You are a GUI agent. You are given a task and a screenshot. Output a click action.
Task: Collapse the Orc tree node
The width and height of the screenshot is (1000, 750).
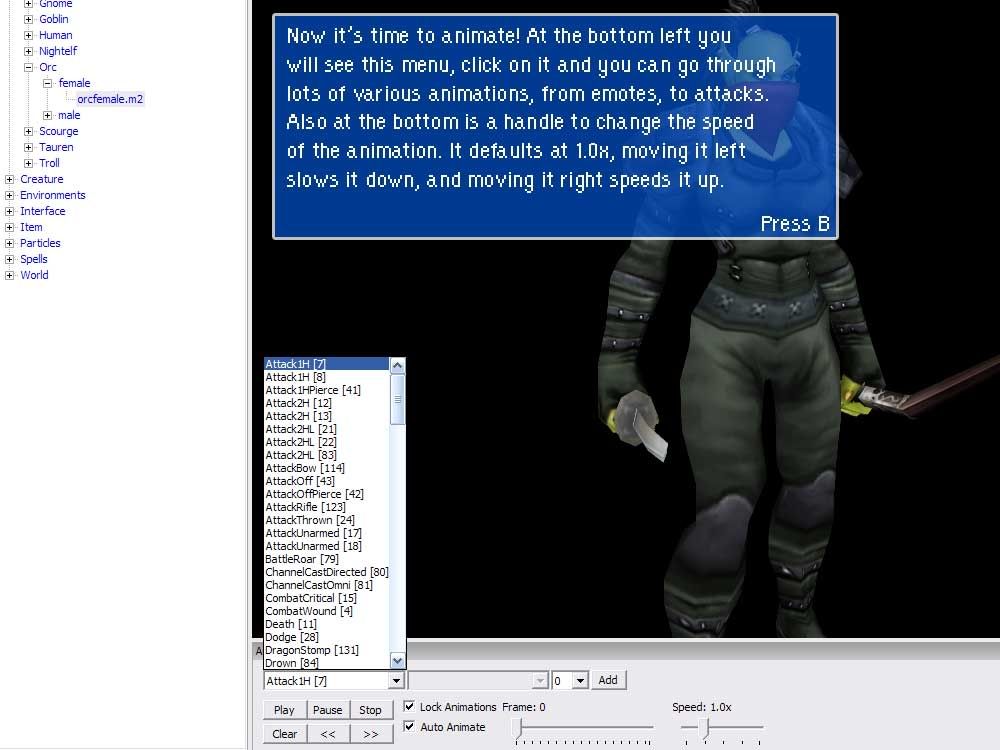pos(28,67)
